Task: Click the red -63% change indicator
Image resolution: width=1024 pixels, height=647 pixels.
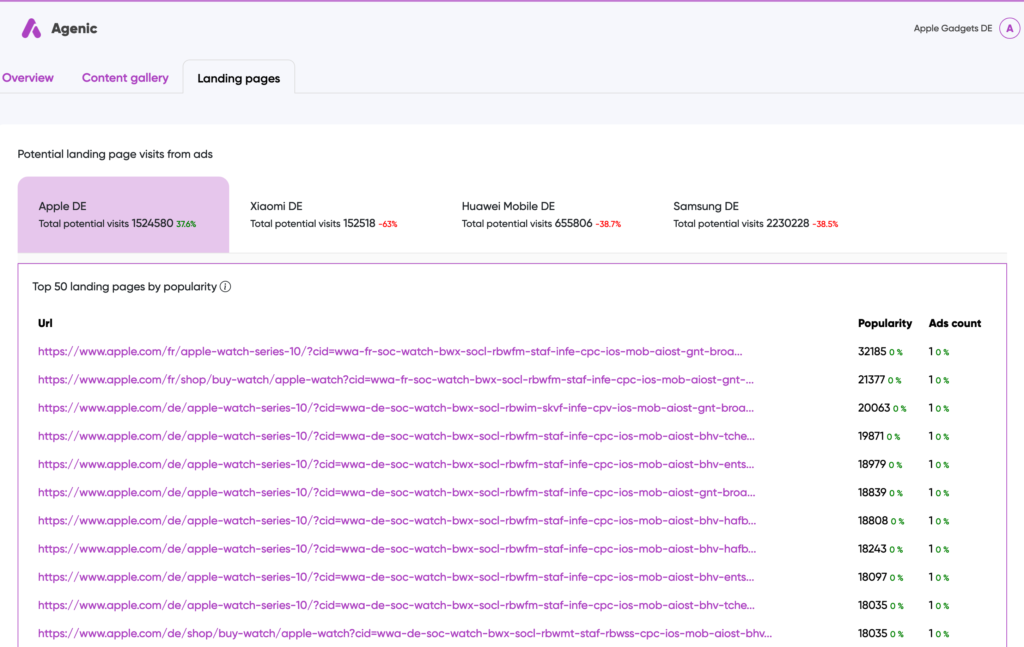Action: 388,224
